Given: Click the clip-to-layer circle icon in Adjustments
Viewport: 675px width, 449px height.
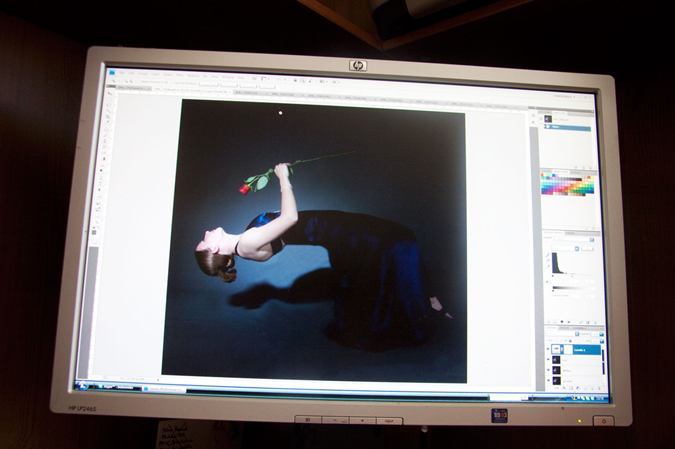Looking at the screenshot, I should pyautogui.click(x=562, y=322).
